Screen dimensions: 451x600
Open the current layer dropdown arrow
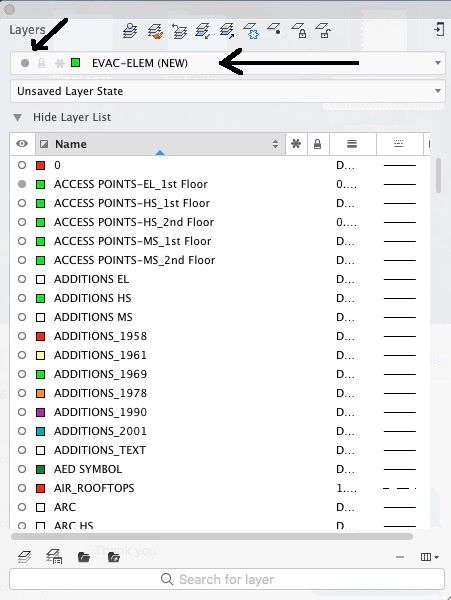(x=438, y=63)
